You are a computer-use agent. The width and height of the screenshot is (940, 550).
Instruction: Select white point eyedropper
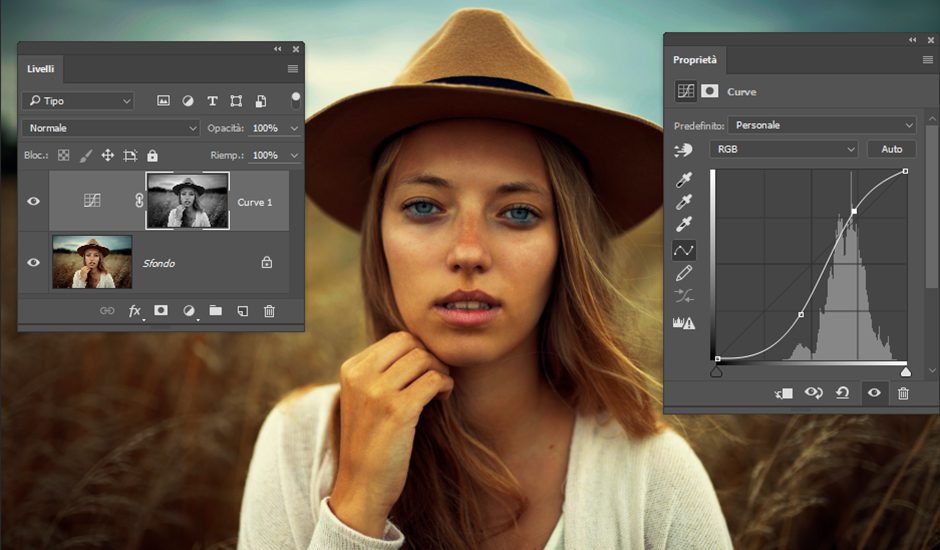(x=683, y=224)
